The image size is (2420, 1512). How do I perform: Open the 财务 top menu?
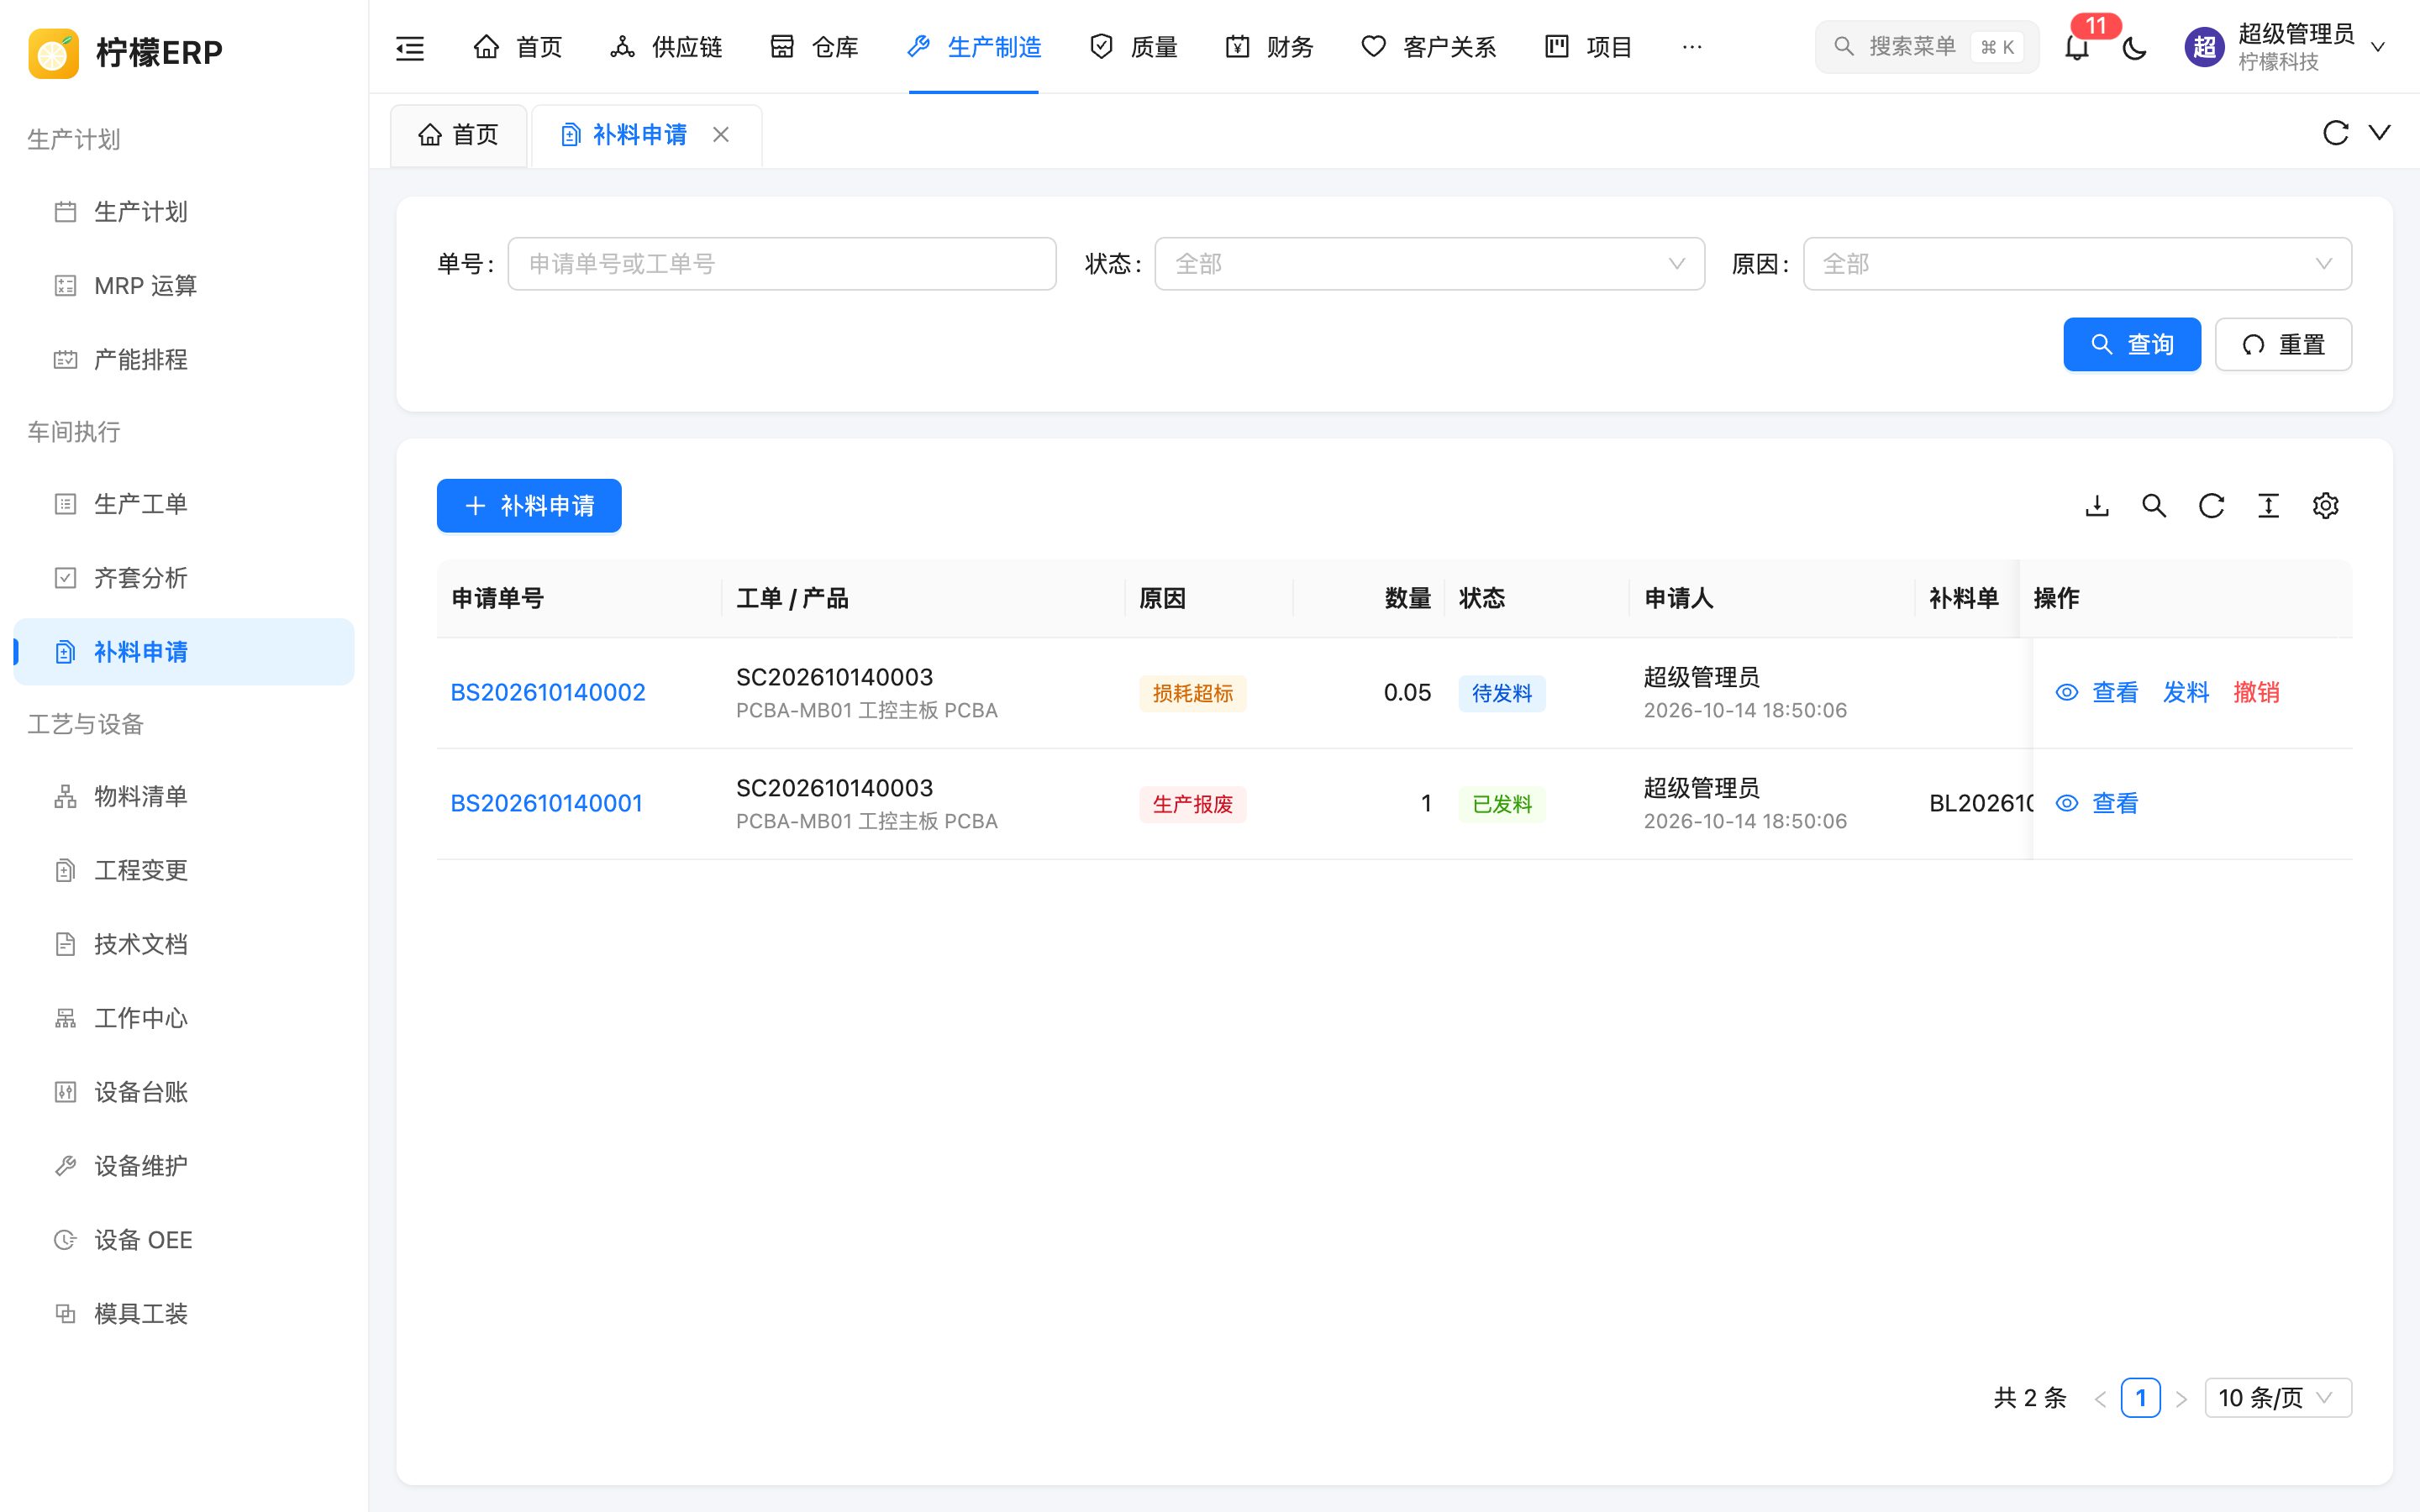pyautogui.click(x=1269, y=47)
